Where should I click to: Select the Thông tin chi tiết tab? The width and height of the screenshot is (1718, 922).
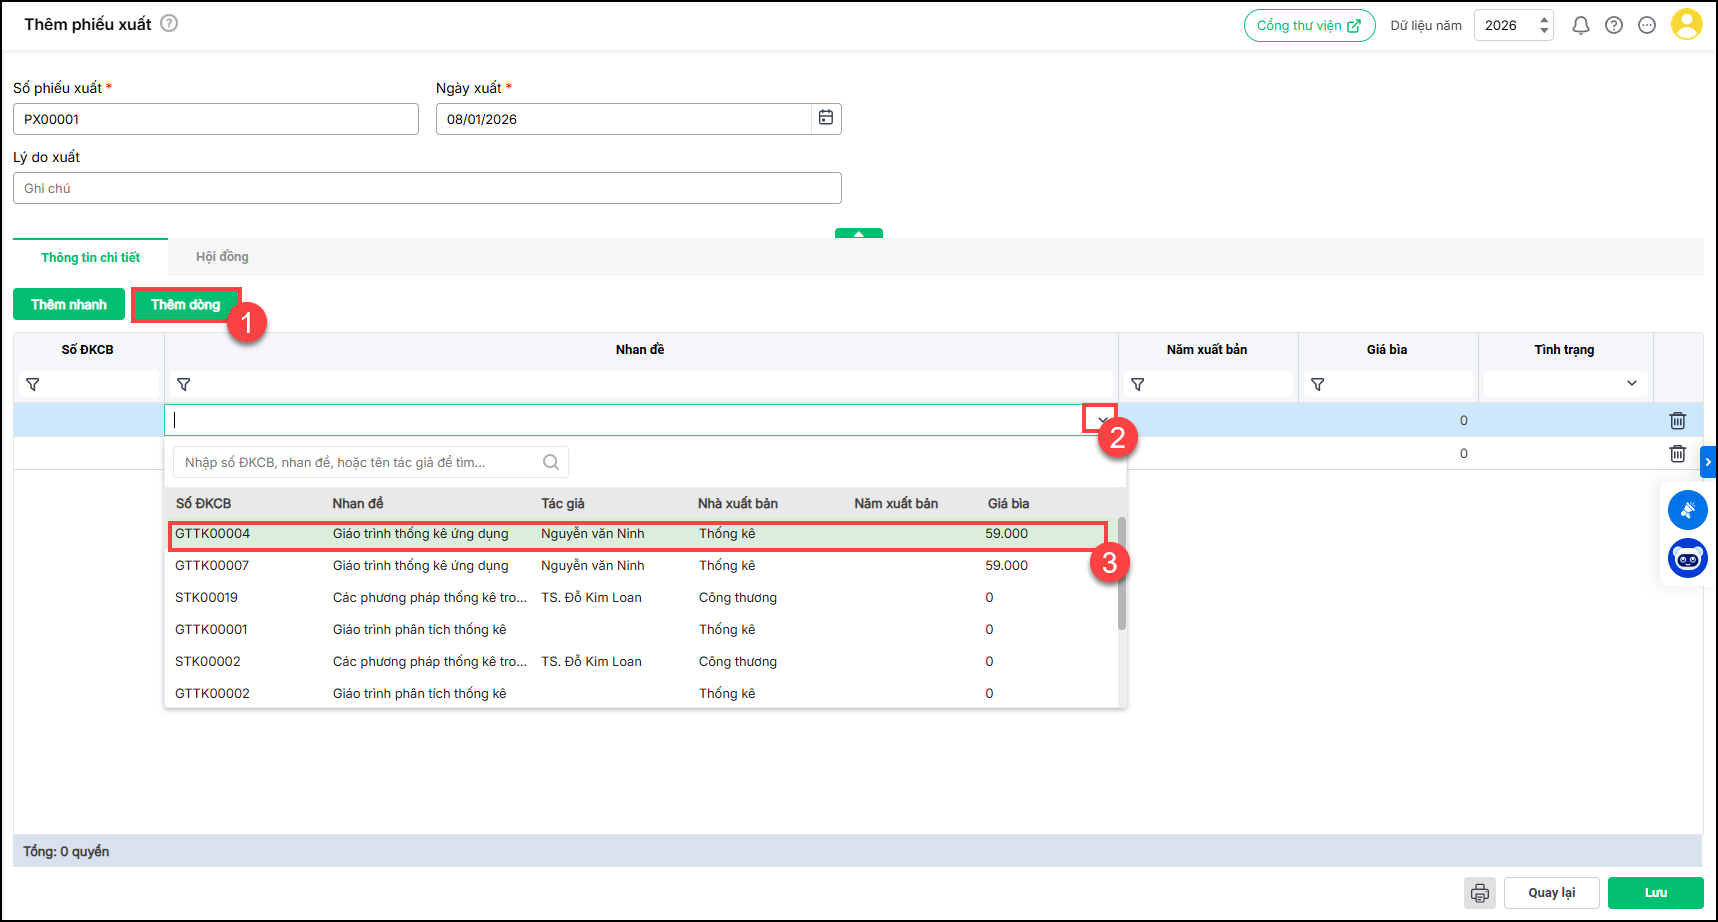(x=90, y=257)
